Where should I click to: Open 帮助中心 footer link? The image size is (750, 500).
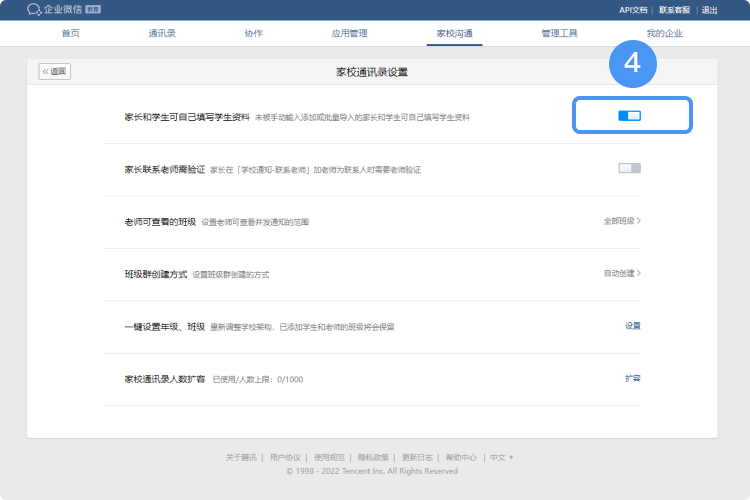click(x=461, y=457)
